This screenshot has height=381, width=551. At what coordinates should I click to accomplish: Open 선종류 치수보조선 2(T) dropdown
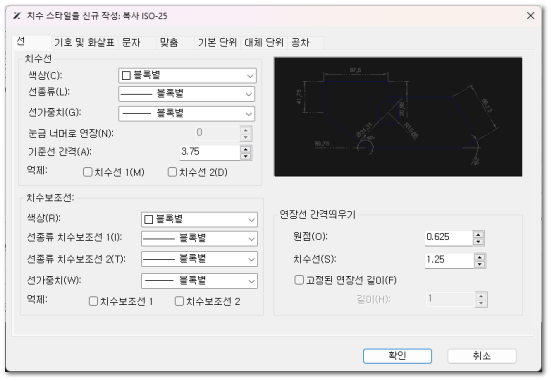tap(199, 259)
